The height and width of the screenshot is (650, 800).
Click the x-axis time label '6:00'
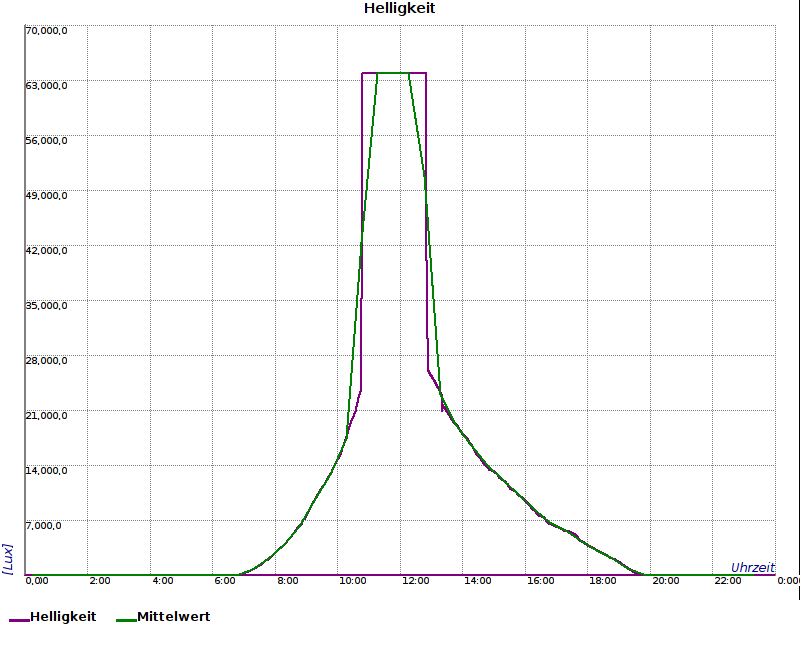point(225,581)
